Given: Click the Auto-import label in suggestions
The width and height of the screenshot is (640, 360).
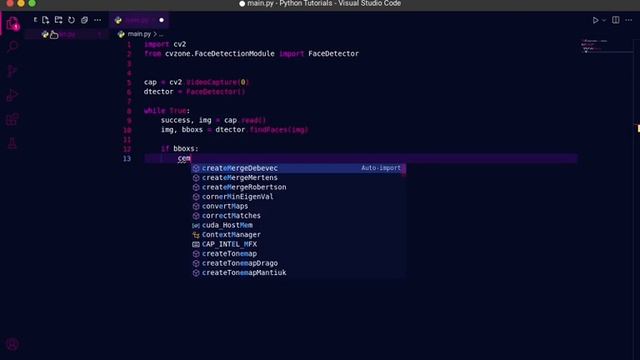Looking at the screenshot, I should click(x=380, y=168).
